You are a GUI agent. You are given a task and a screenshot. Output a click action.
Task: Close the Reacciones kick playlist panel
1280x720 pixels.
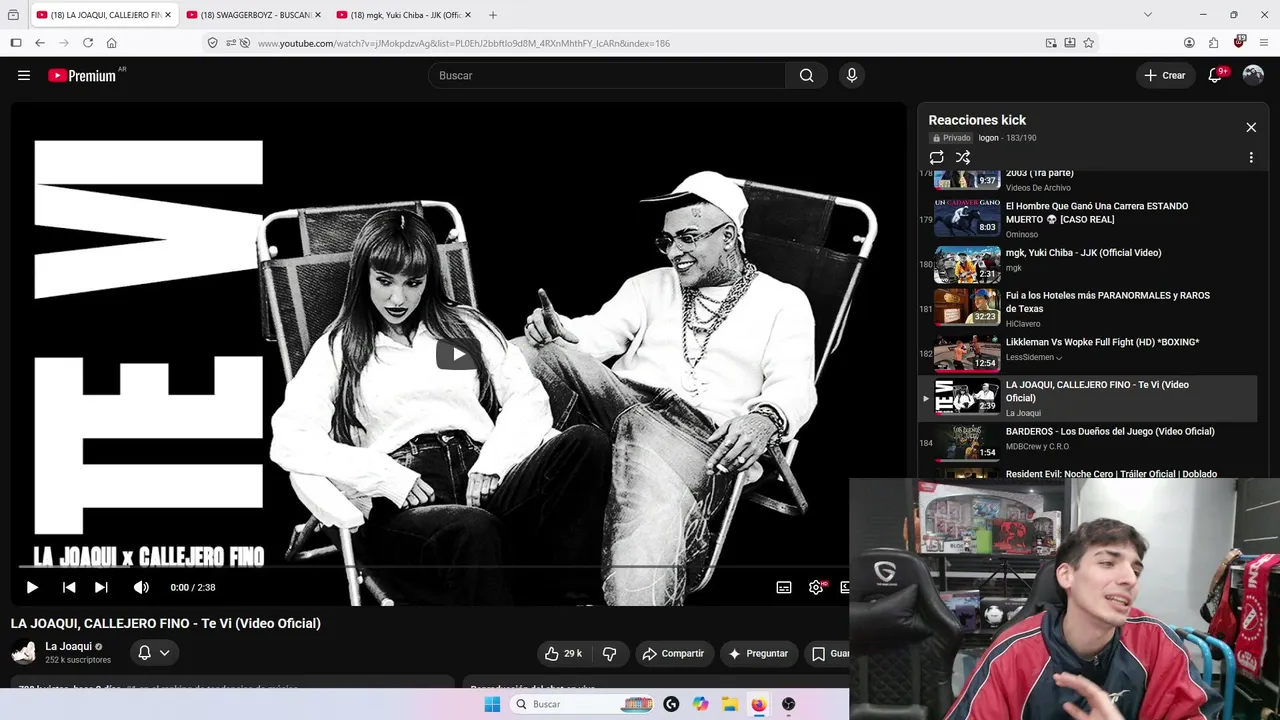coord(1251,127)
